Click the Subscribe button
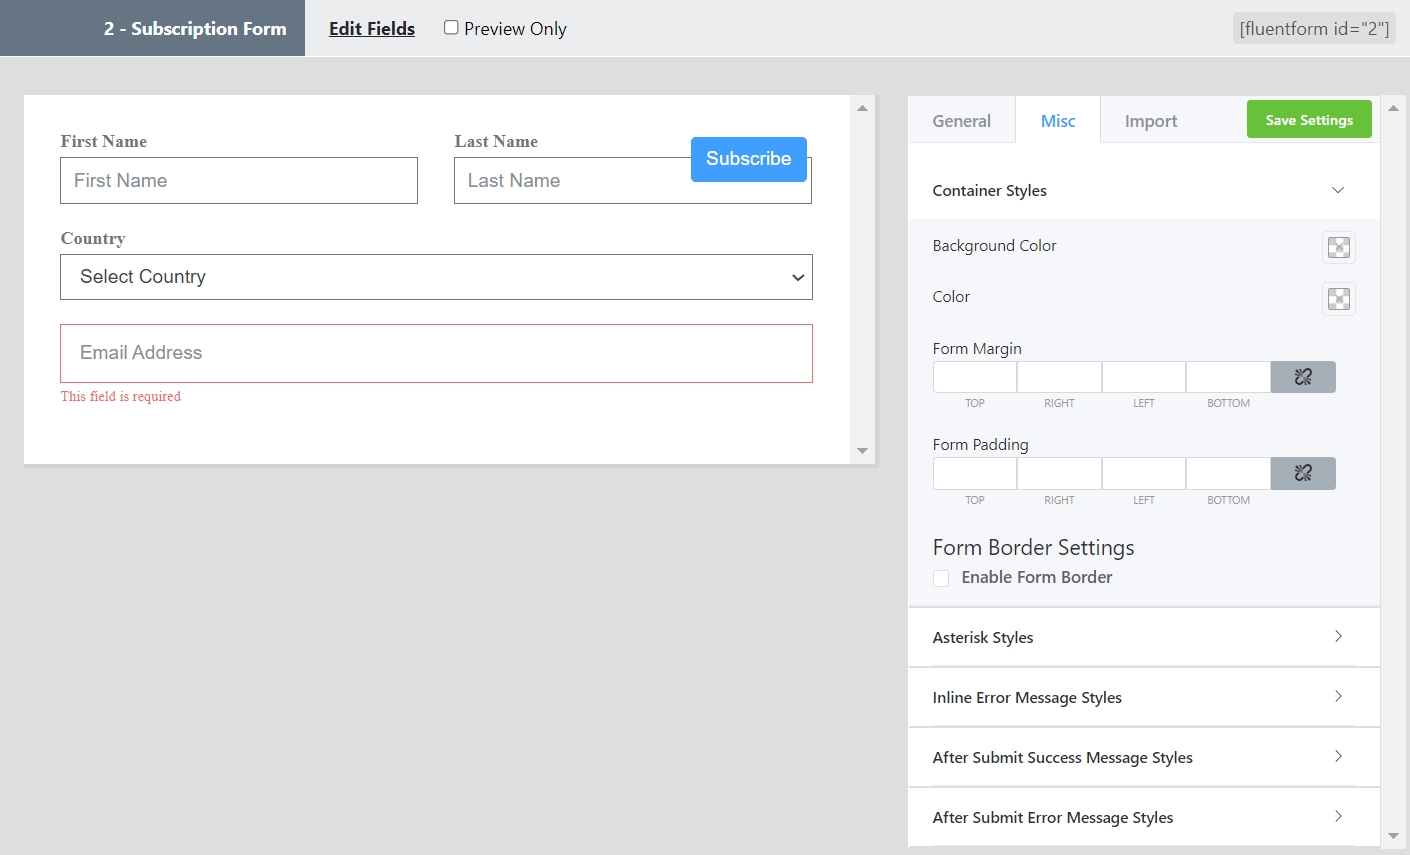 point(749,159)
